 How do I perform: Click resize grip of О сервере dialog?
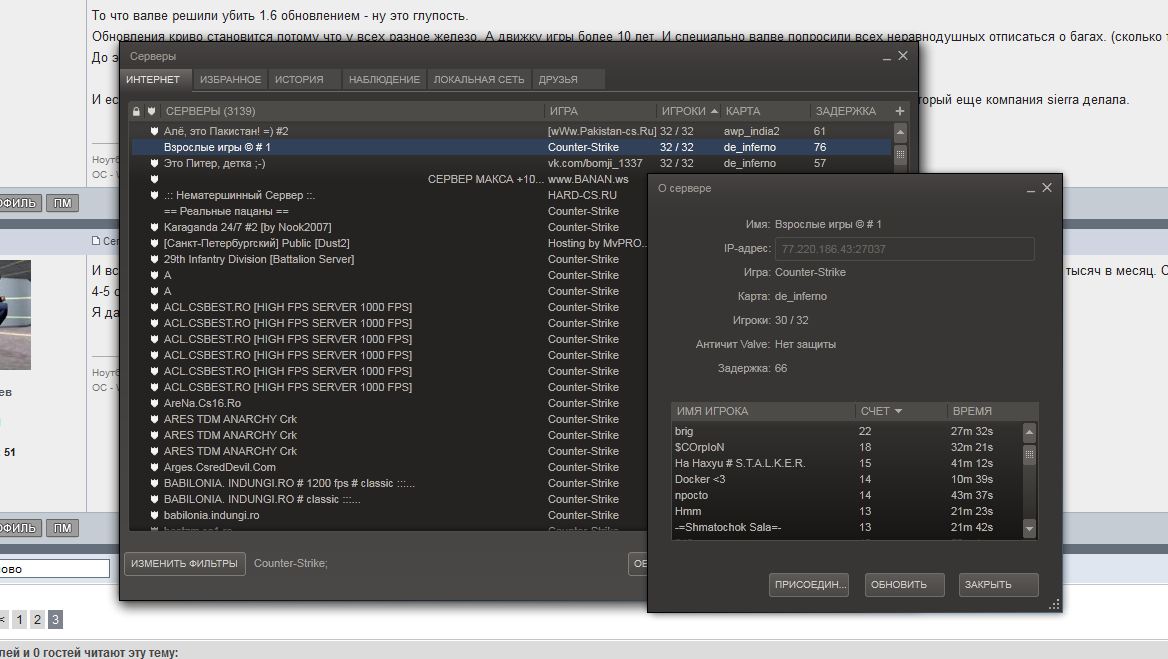pos(1054,605)
